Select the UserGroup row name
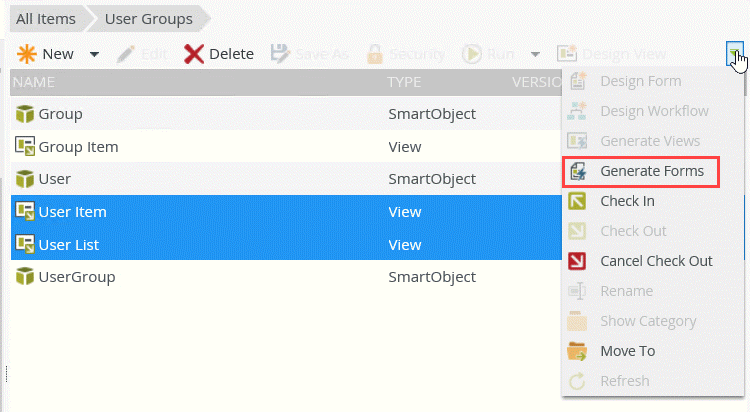Viewport: 750px width, 412px height. pos(77,277)
